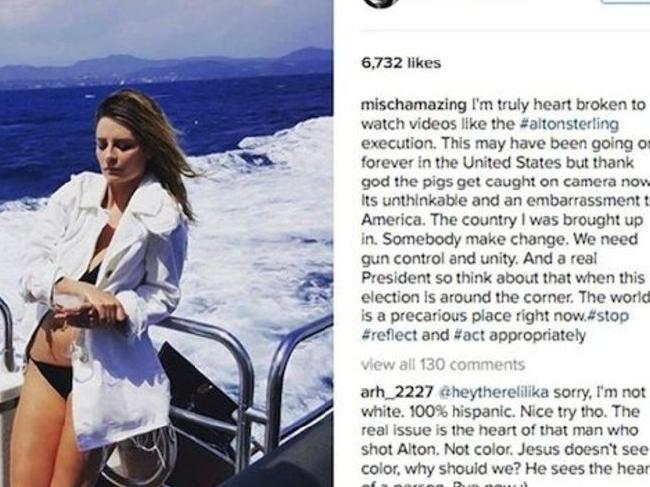Click the header divider line below the avatar
650x487 pixels.
tap(500, 27)
